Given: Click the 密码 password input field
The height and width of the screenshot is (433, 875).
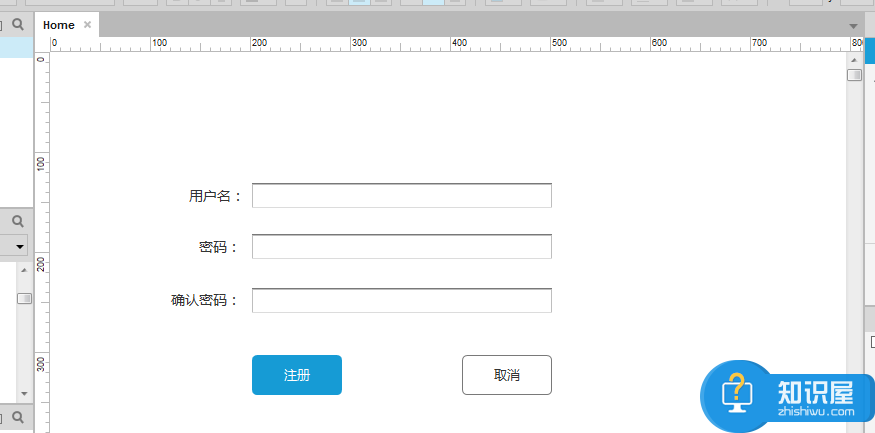Looking at the screenshot, I should click(401, 247).
